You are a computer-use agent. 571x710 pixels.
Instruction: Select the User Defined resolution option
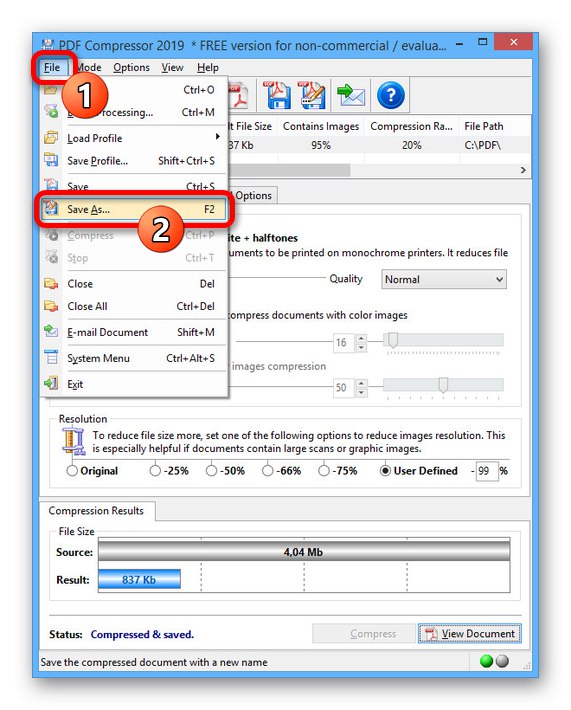pyautogui.click(x=385, y=471)
